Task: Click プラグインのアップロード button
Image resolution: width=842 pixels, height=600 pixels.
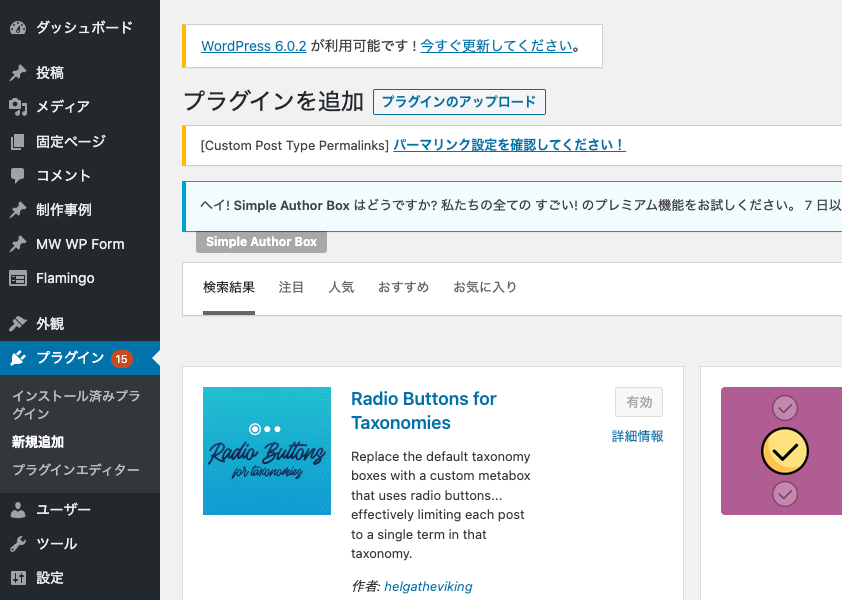Action: point(459,102)
